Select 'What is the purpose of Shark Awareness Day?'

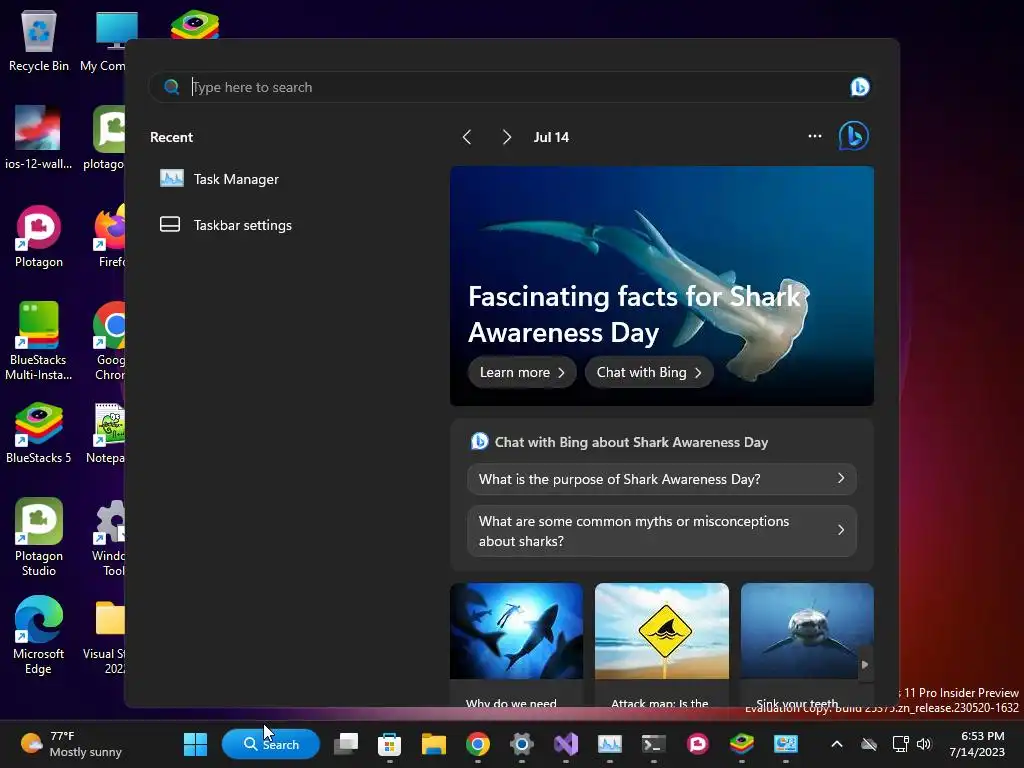click(x=662, y=479)
